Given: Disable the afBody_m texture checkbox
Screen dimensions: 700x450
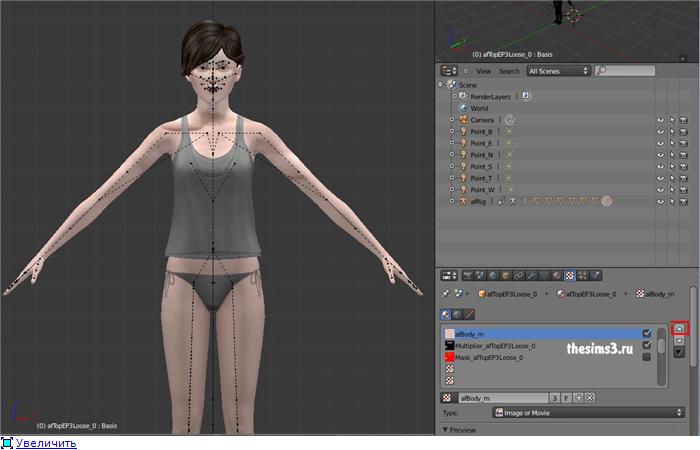Looking at the screenshot, I should [647, 333].
